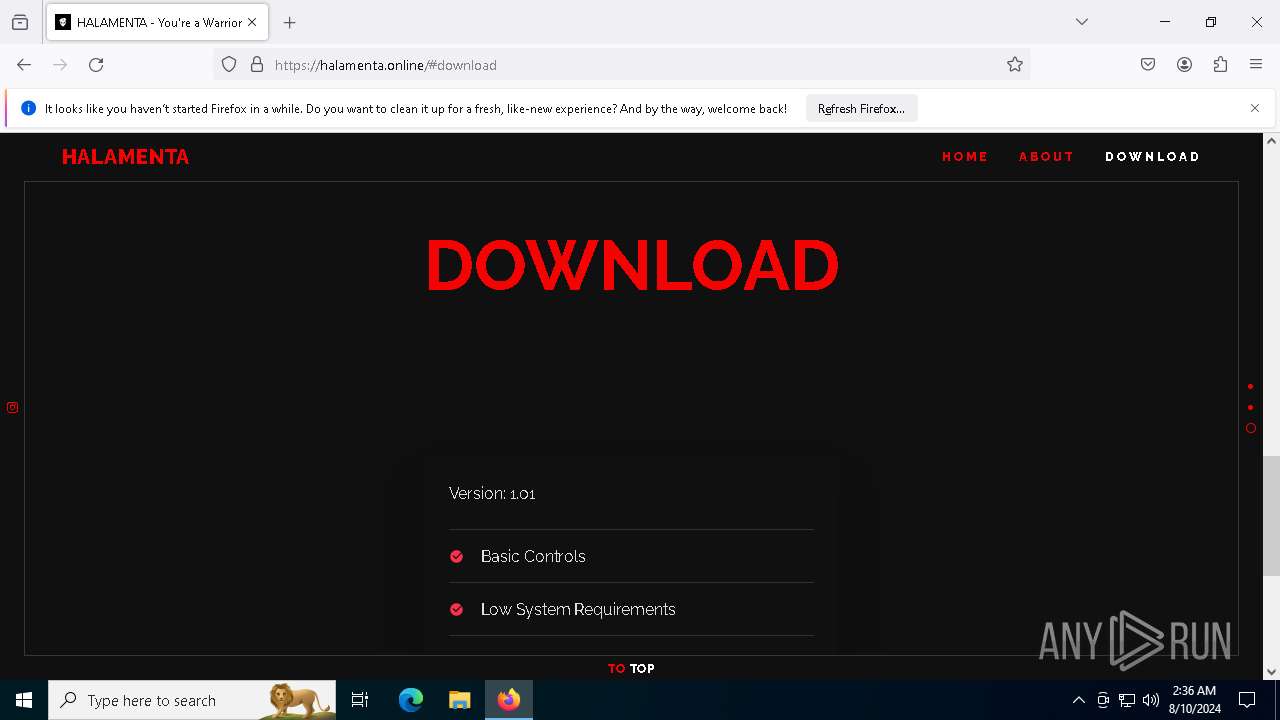Viewport: 1280px width, 720px height.
Task: Click the page vertical scrollbar thumb
Action: click(1271, 516)
